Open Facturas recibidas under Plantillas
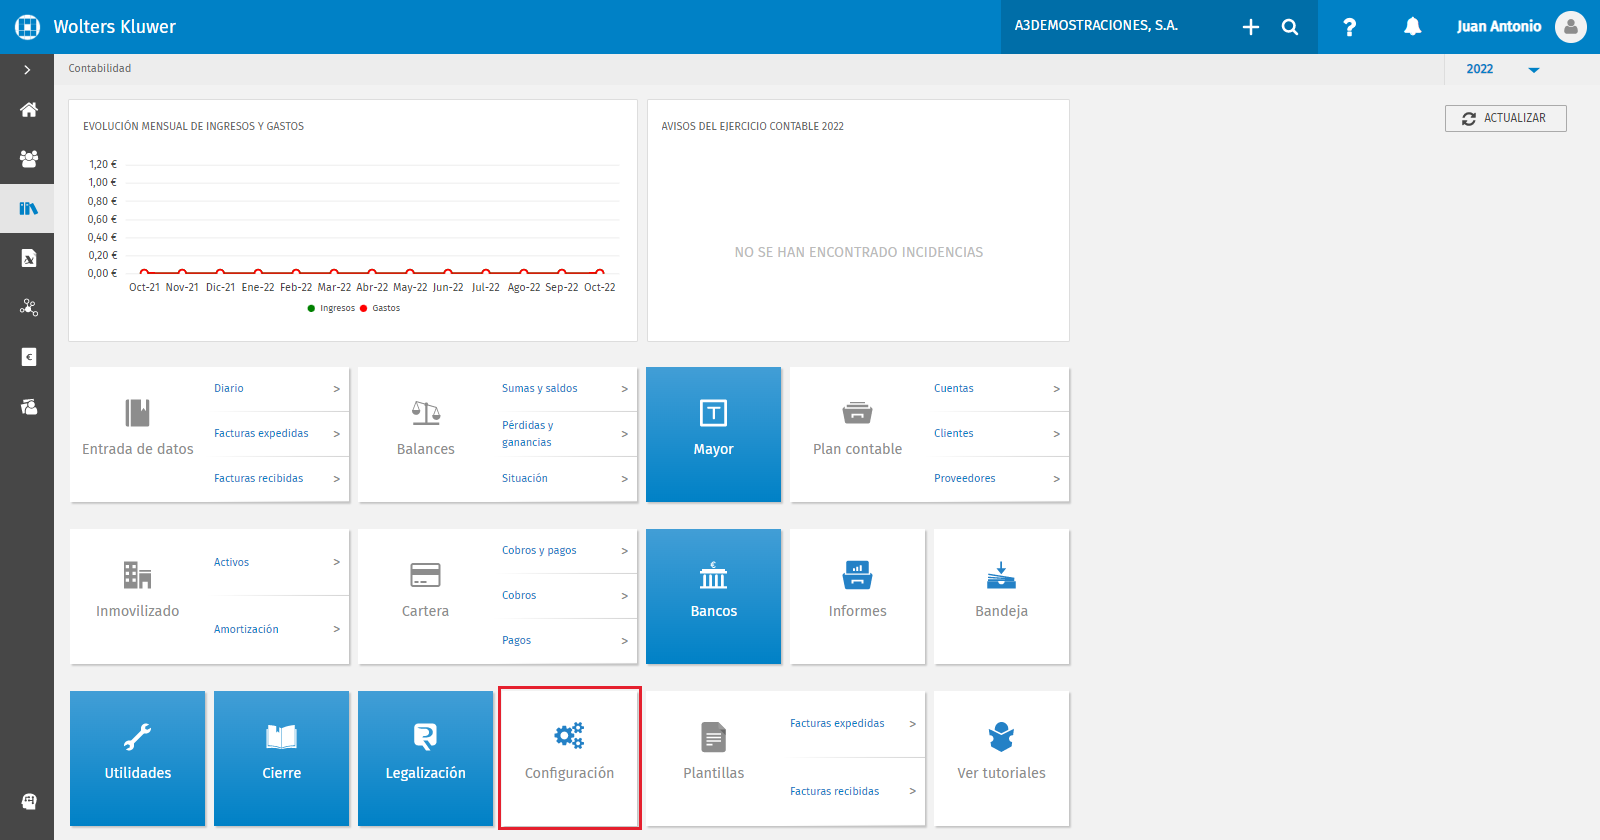Viewport: 1600px width, 840px height. (x=835, y=791)
